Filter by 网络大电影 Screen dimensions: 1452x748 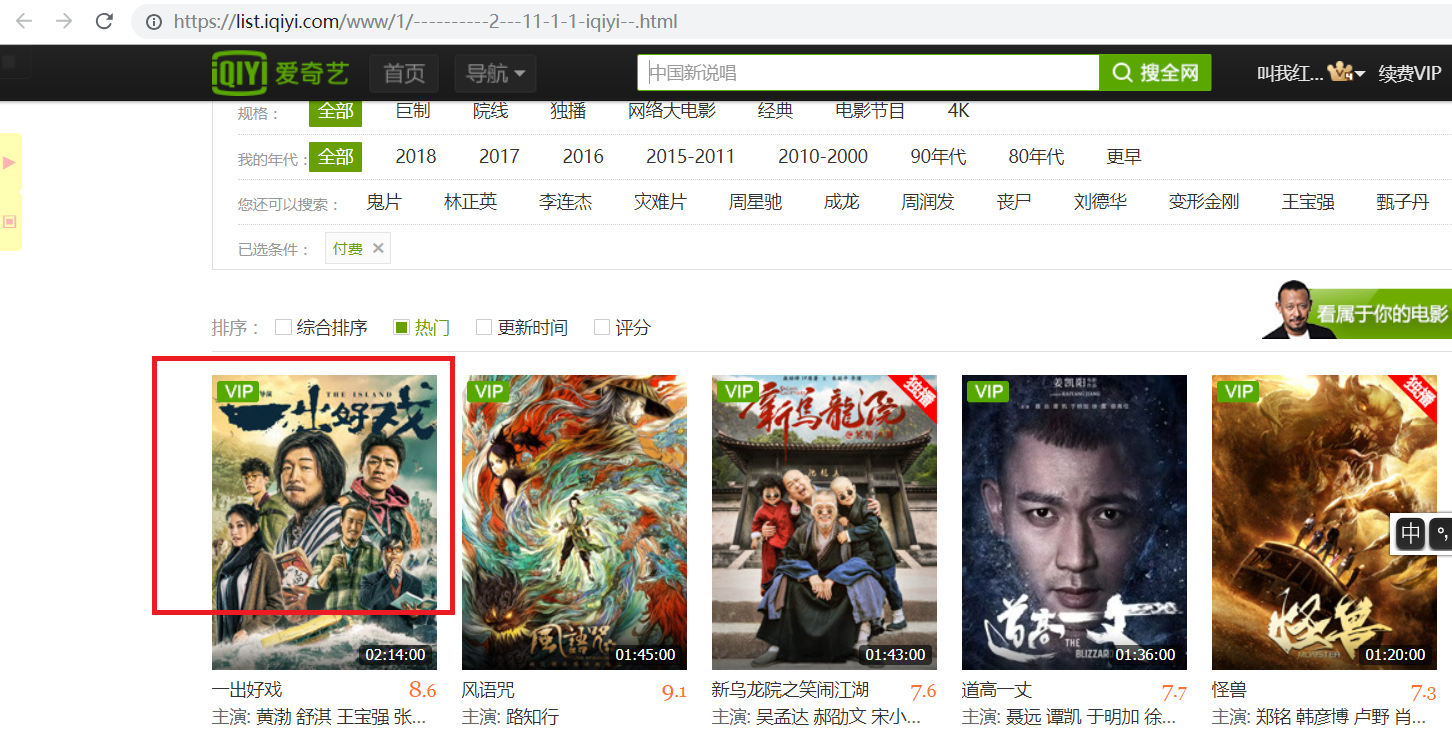(x=672, y=110)
